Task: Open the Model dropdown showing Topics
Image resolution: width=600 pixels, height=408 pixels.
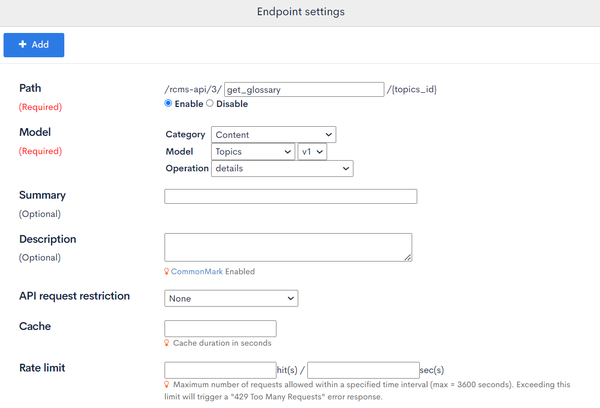Action: tap(253, 152)
